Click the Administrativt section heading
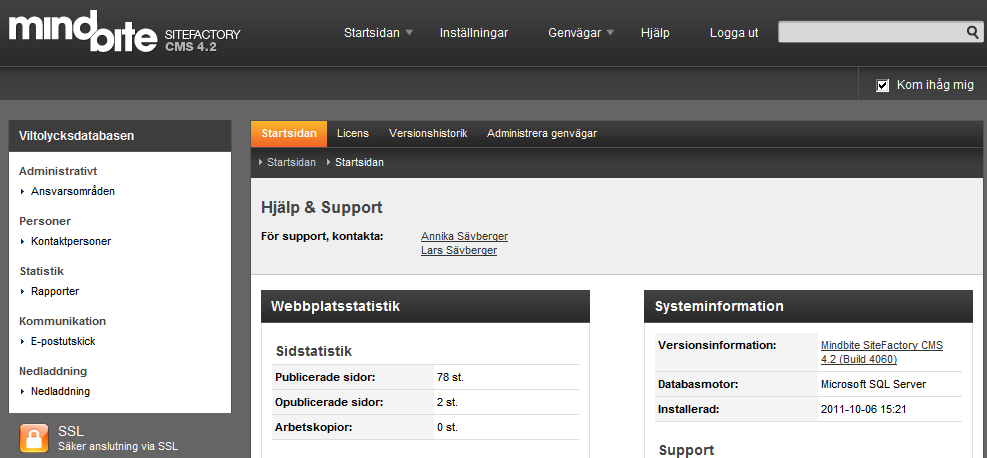The height and width of the screenshot is (458, 987). (x=58, y=171)
